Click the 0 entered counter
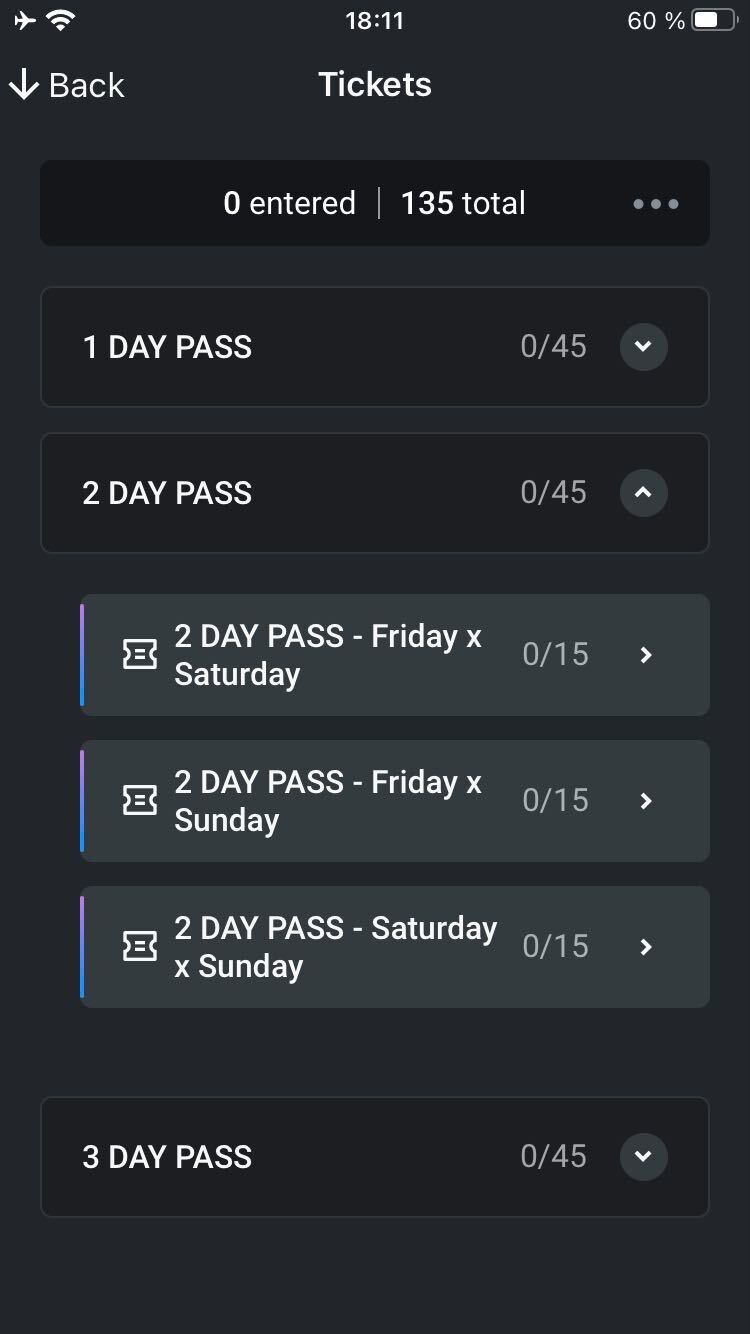This screenshot has height=1334, width=750. click(290, 203)
